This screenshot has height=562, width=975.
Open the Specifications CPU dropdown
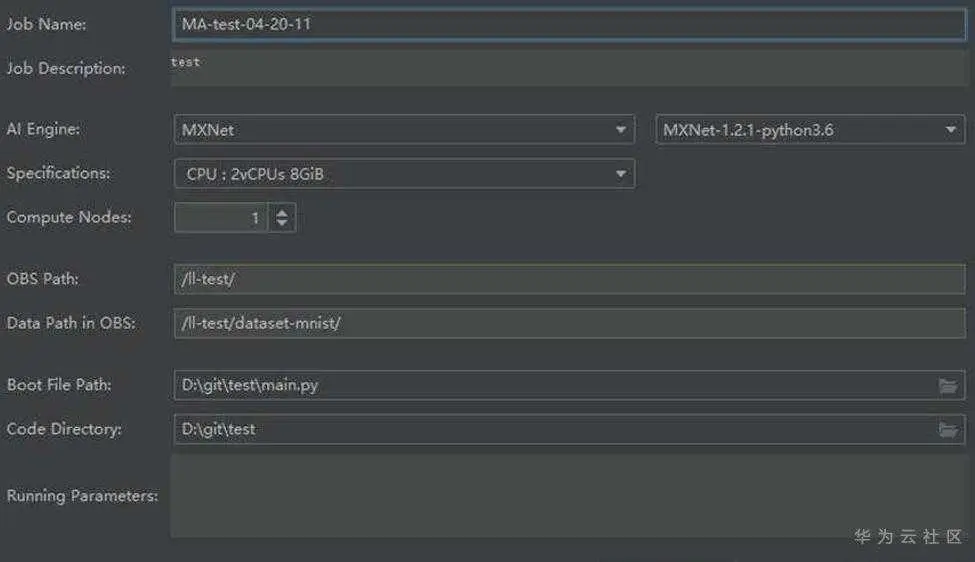pyautogui.click(x=404, y=174)
